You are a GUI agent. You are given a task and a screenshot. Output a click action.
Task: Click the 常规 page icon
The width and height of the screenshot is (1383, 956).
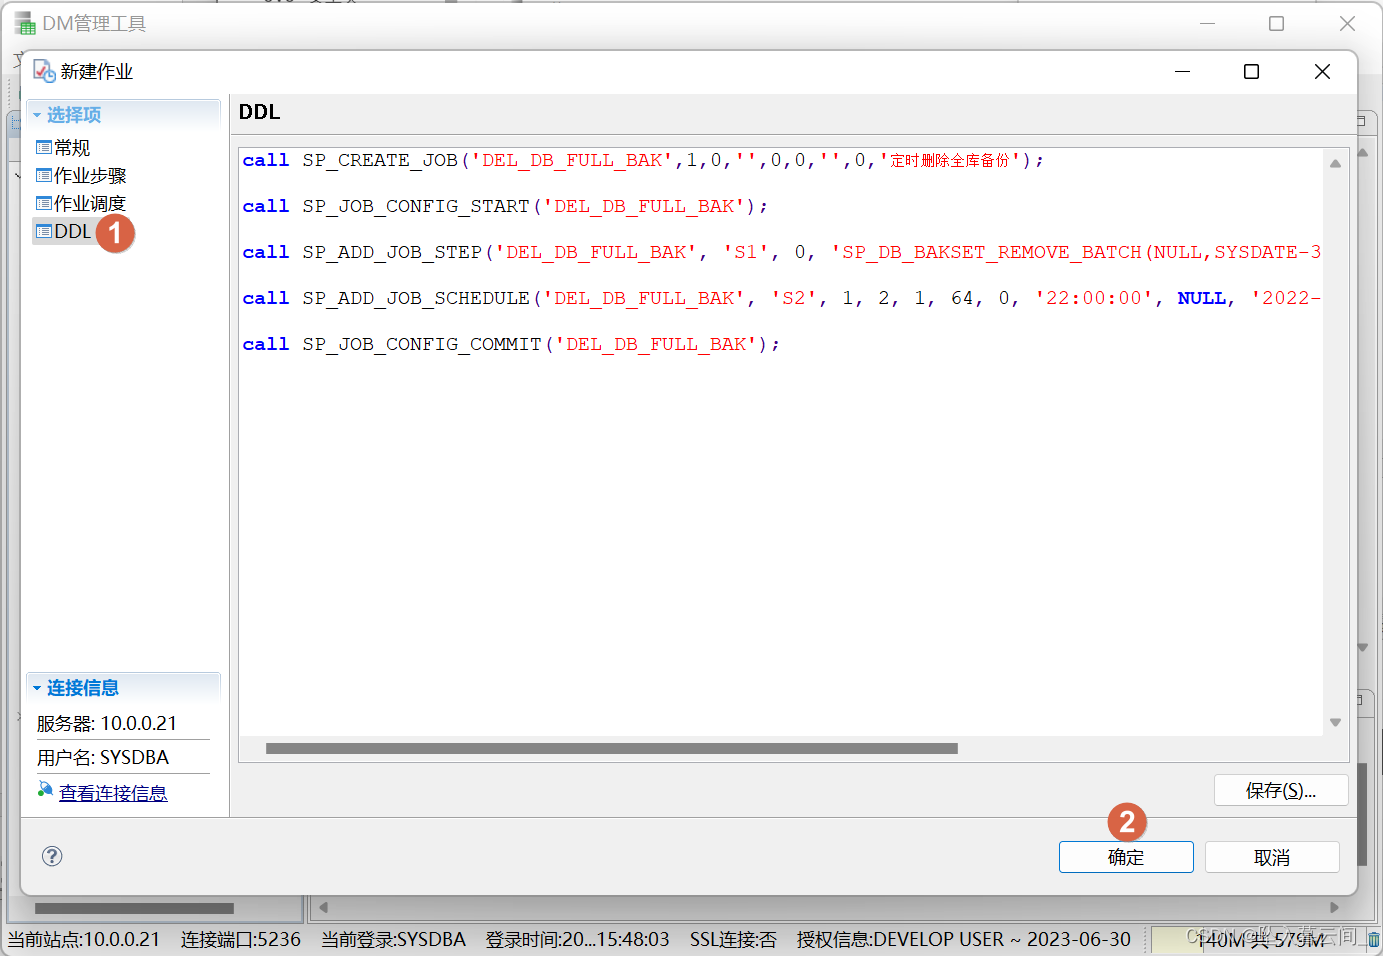click(44, 148)
